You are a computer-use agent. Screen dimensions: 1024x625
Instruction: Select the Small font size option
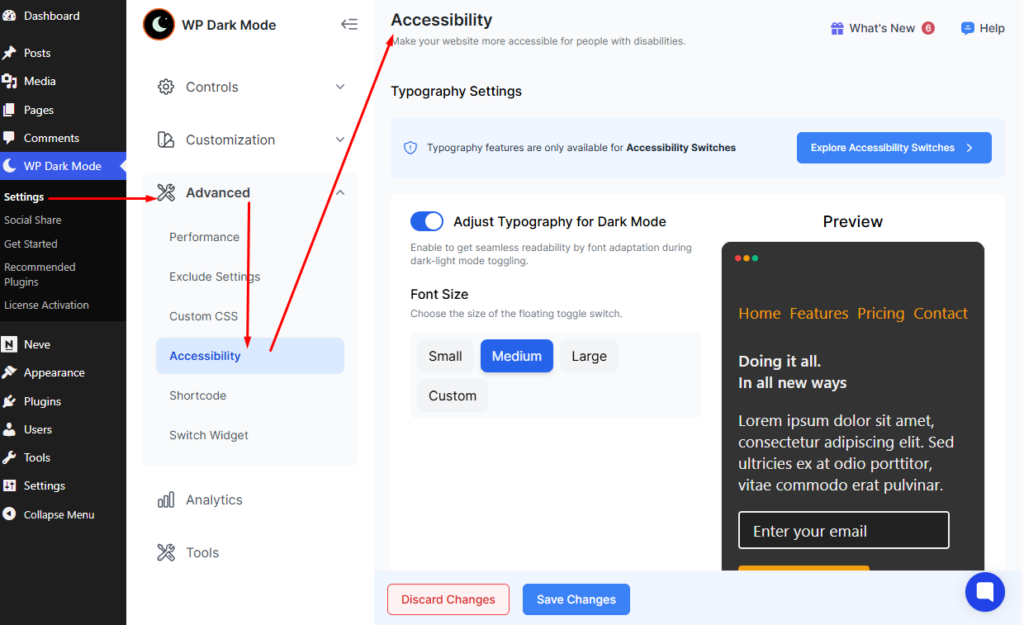tap(445, 356)
